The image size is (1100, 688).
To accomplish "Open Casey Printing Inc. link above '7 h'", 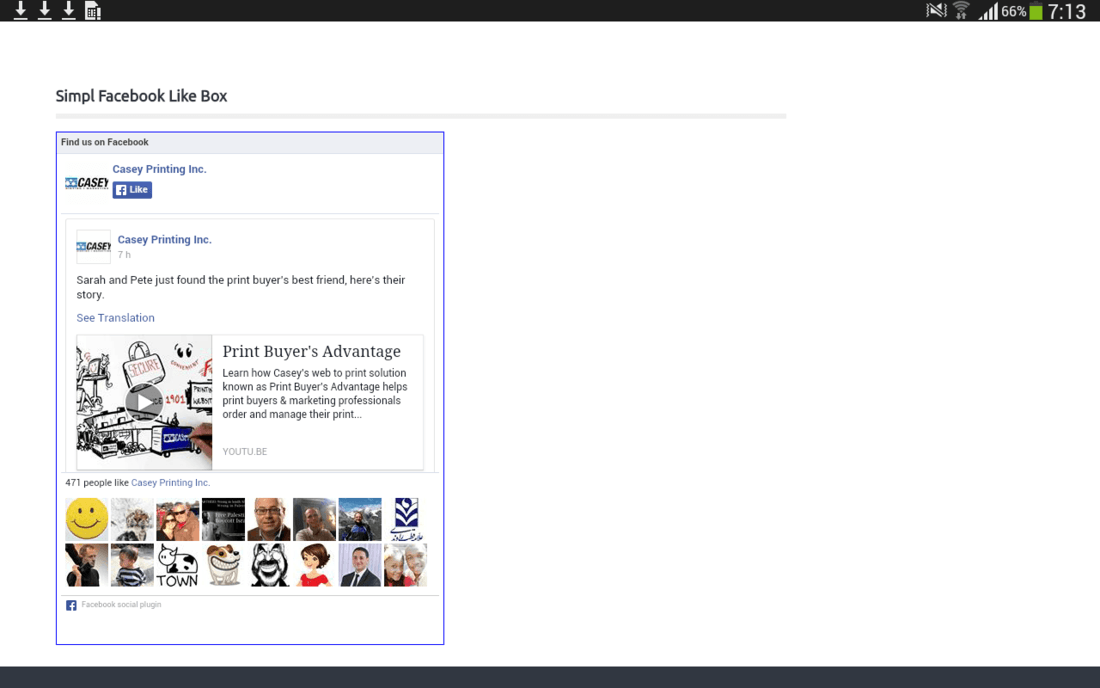I will (x=164, y=240).
